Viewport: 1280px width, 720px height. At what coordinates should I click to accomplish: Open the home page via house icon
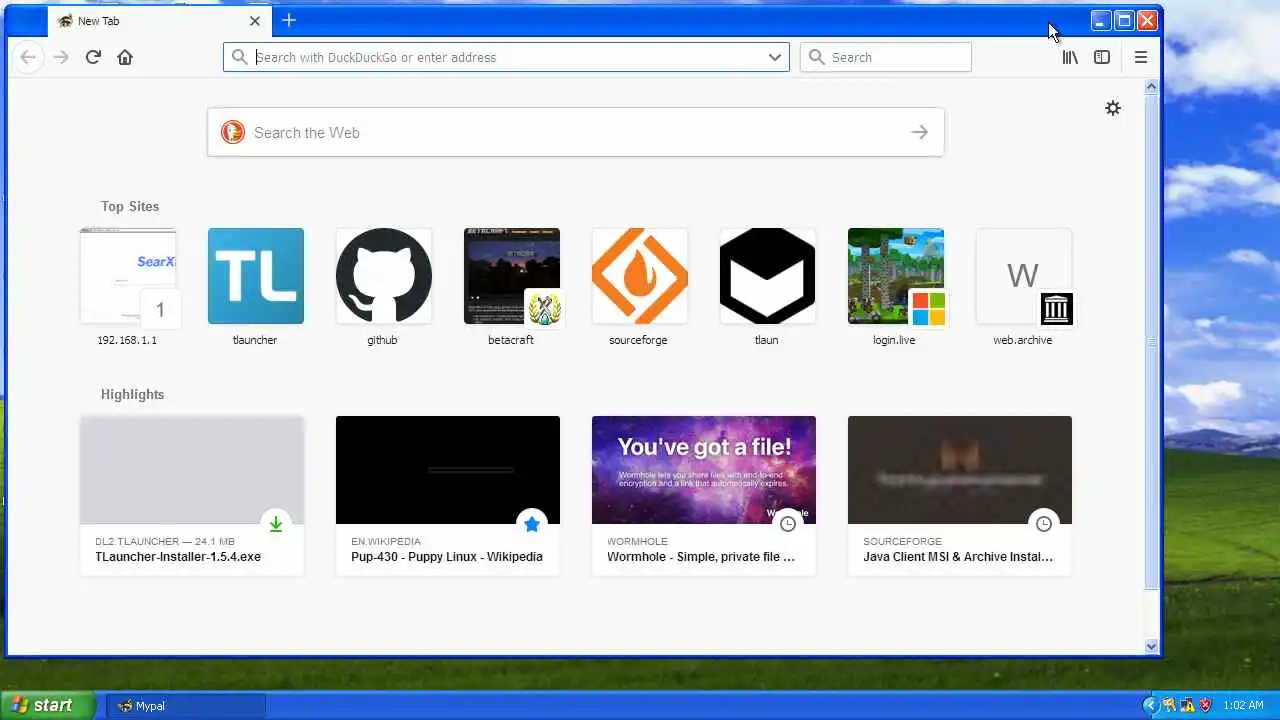click(x=125, y=57)
